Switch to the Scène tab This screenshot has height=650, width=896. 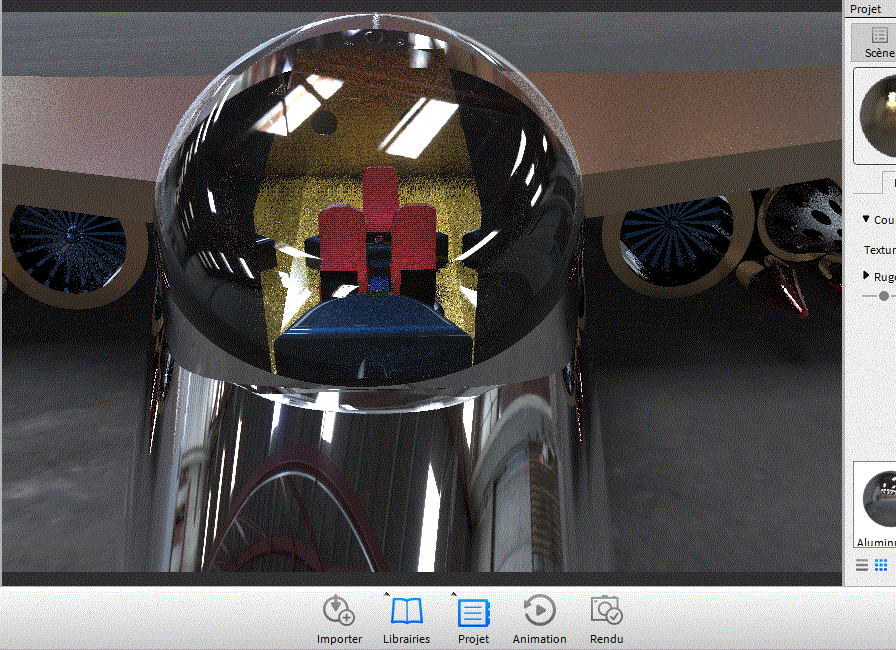coord(875,42)
